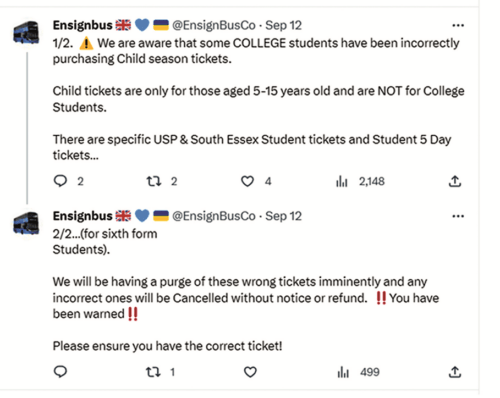Click @EnsignBusCo handle on first tweet
Image resolution: width=500 pixels, height=398 pixels.
(x=214, y=25)
